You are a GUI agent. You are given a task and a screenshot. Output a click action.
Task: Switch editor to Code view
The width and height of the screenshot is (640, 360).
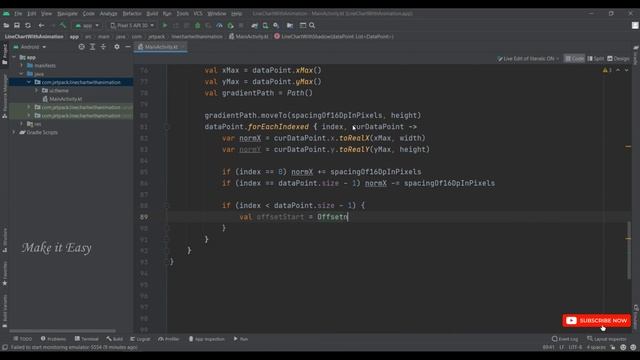(574, 59)
